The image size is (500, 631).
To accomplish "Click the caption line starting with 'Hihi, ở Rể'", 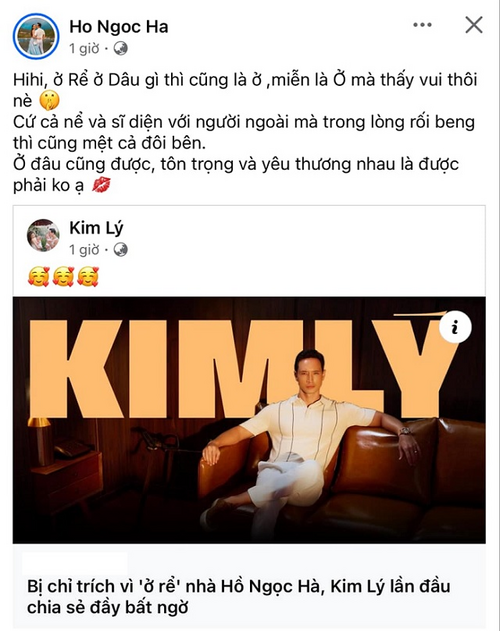I will click(245, 80).
